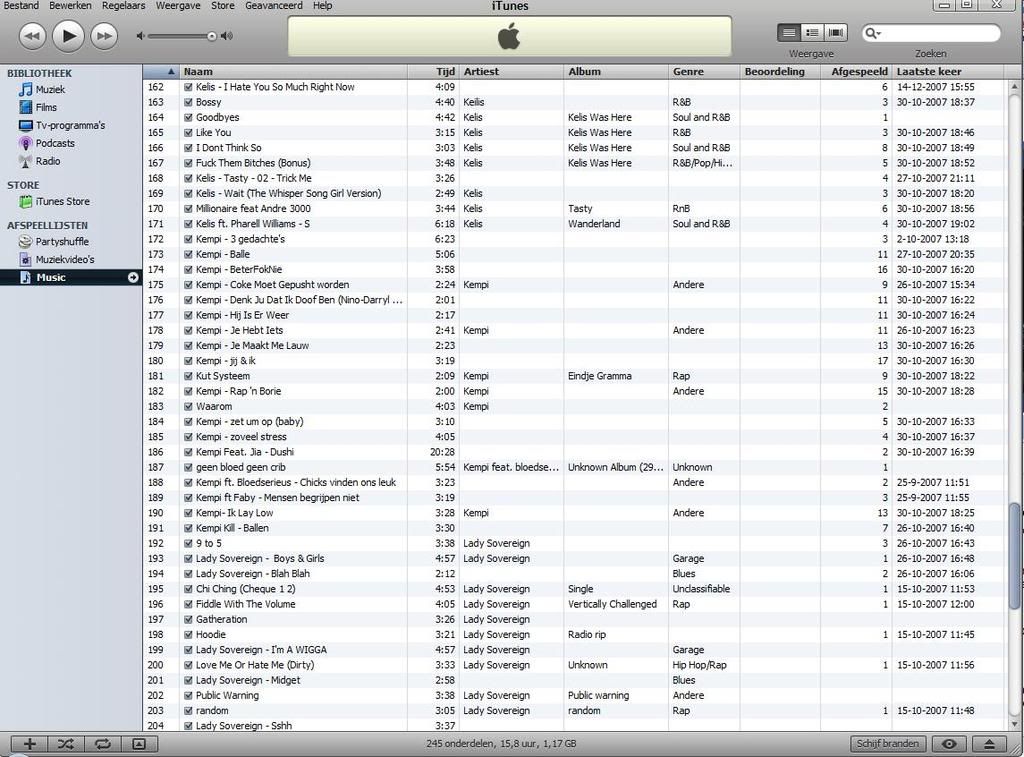Switch to list view mode

(x=789, y=32)
